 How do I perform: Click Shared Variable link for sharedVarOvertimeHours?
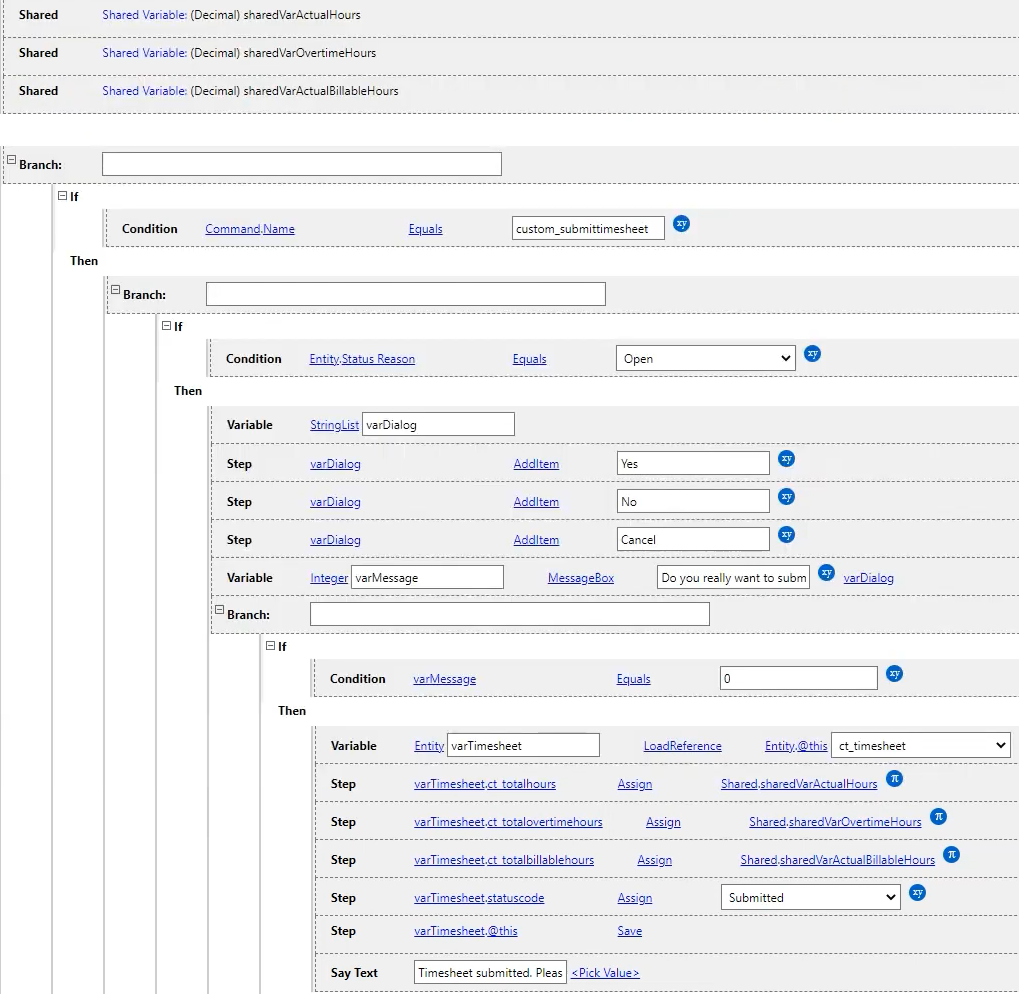pos(144,53)
